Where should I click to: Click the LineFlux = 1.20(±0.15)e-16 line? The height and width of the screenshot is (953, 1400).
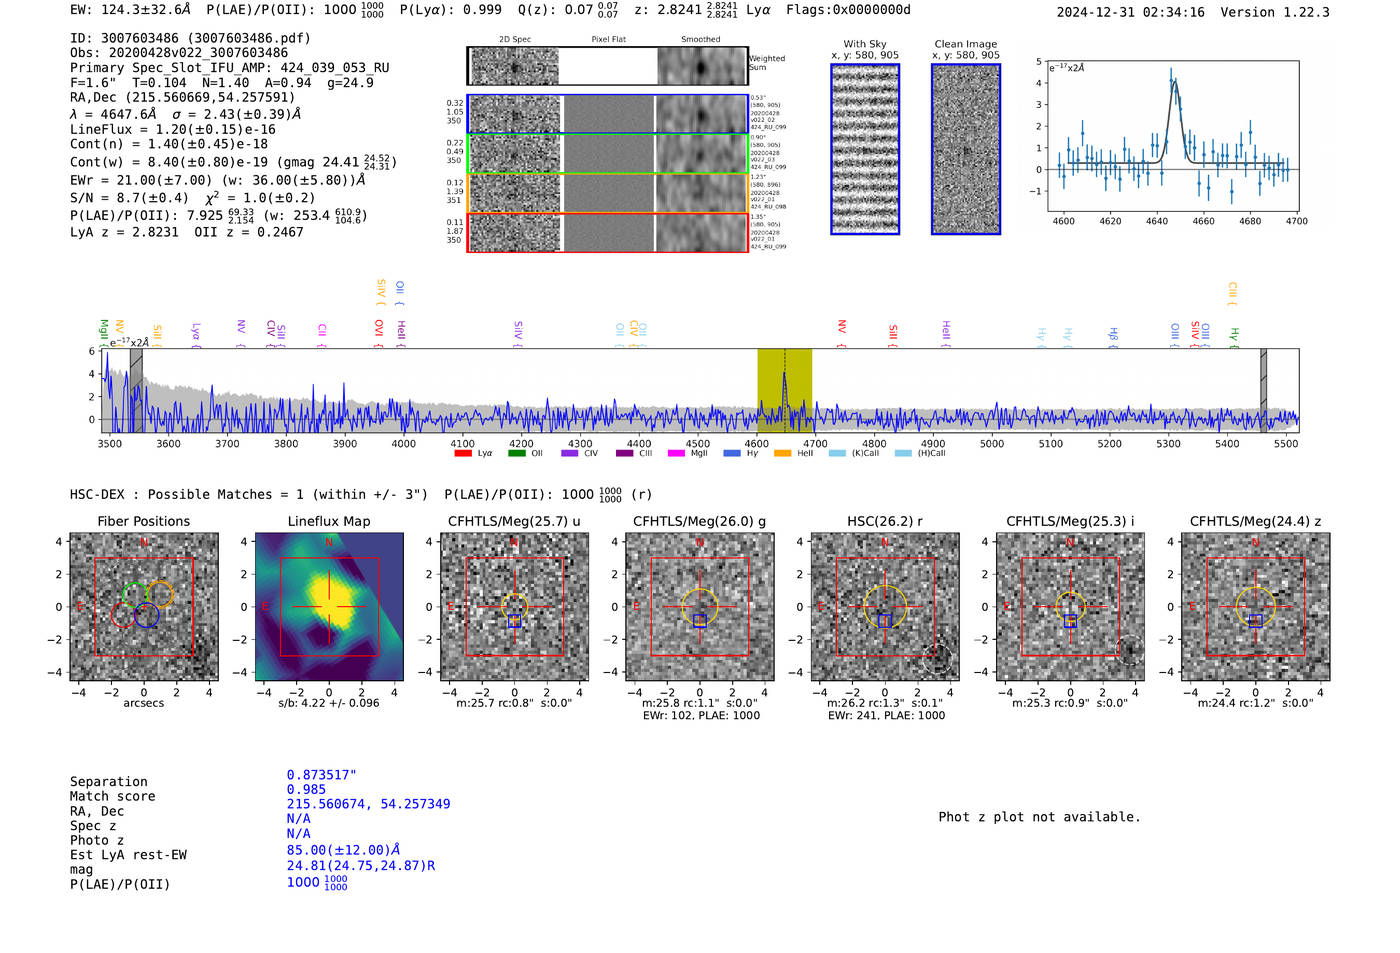coord(173,130)
